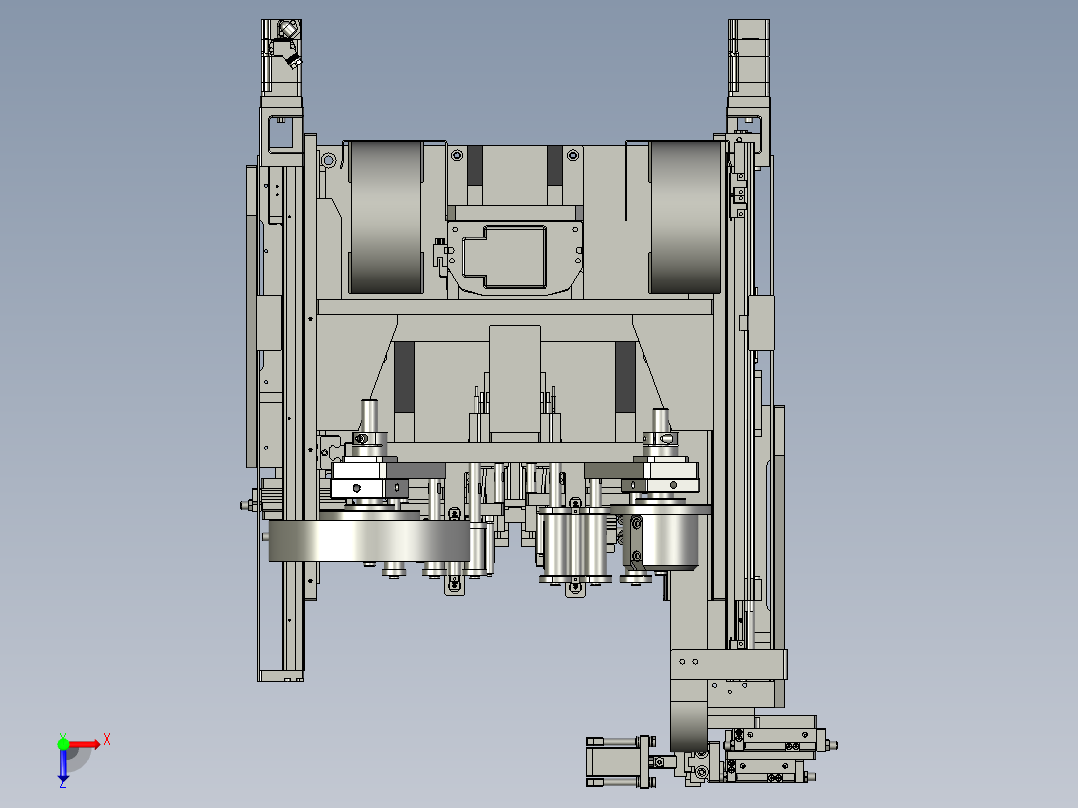
Task: Select the pneumatic cylinder at bottom right
Action: coord(621,762)
